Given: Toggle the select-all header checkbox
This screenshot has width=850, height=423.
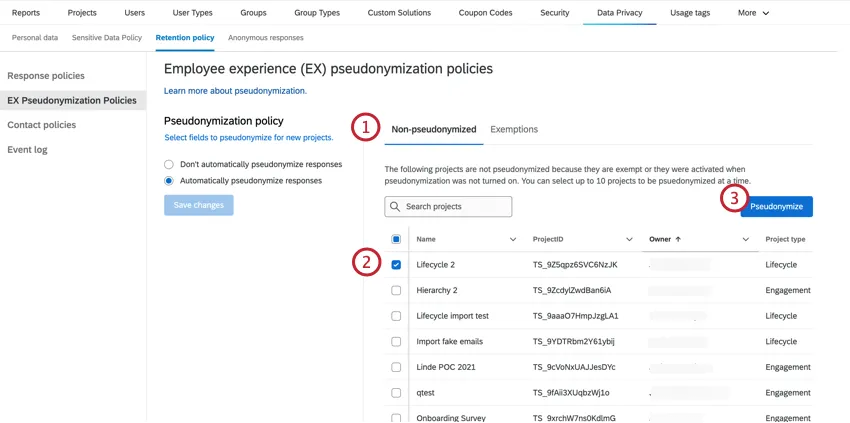Looking at the screenshot, I should pos(397,240).
